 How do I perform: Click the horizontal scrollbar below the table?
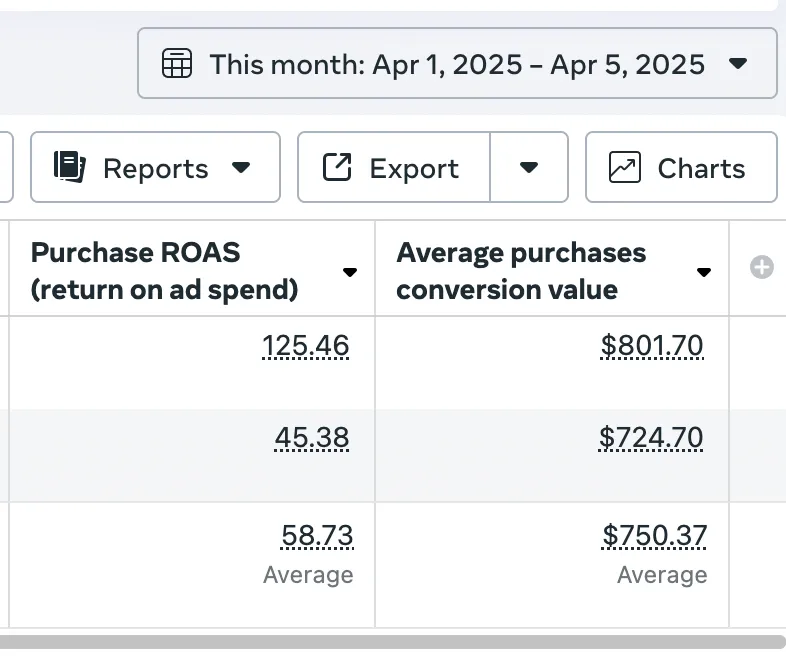[x=393, y=642]
